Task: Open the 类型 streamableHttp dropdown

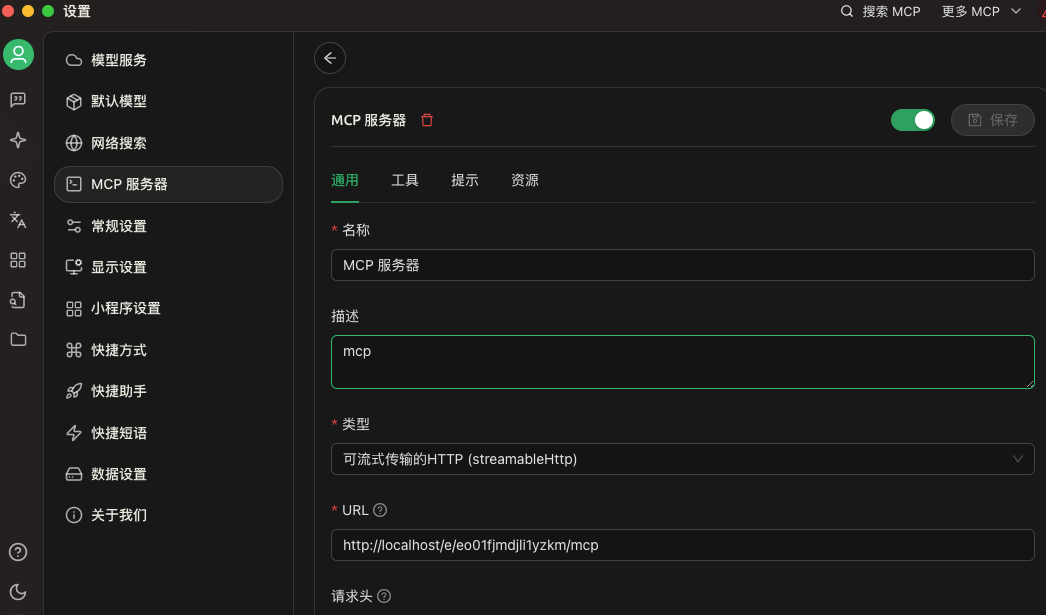Action: (682, 459)
